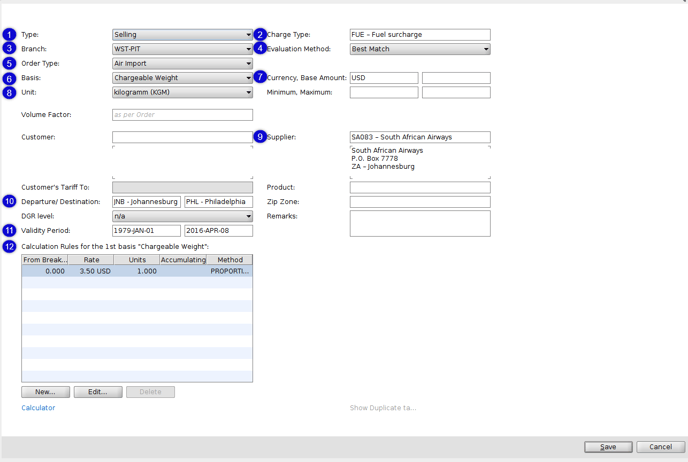688x462 pixels.
Task: Open the Order Type dropdown (Air Import)
Action: [182, 64]
